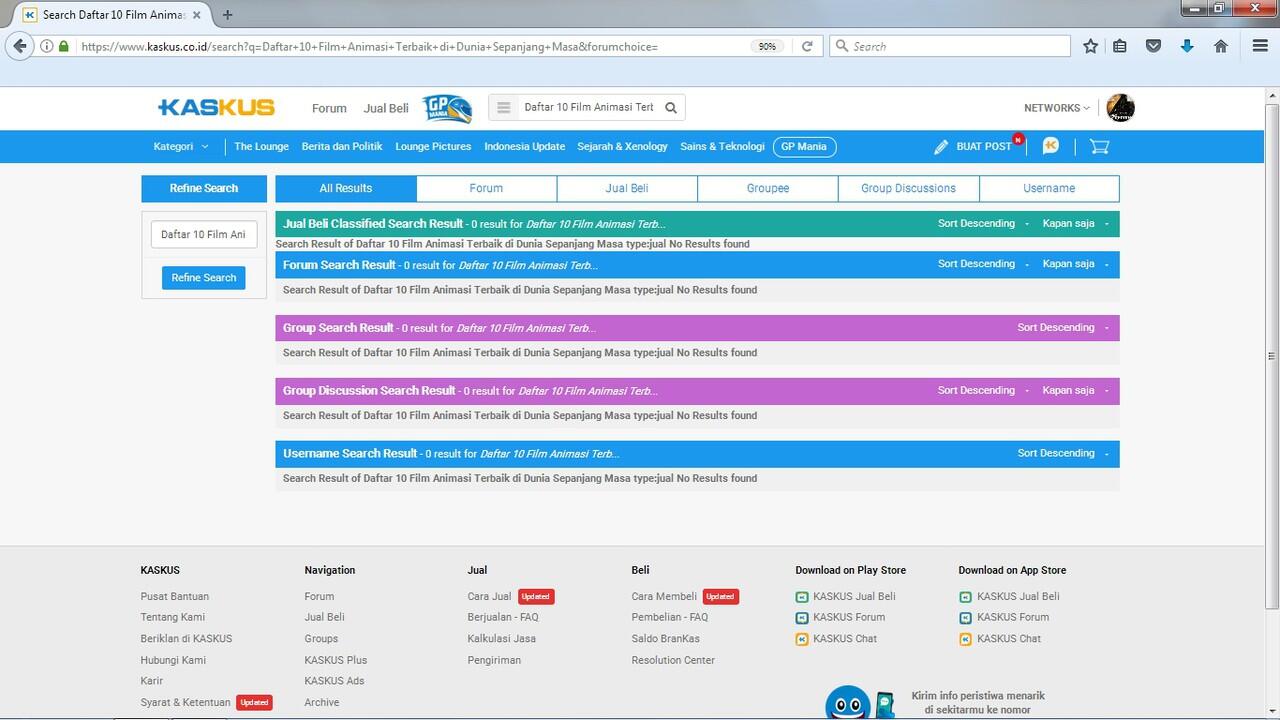Open Syarat & Ketentuan footer link
This screenshot has height=720, width=1280.
click(186, 702)
